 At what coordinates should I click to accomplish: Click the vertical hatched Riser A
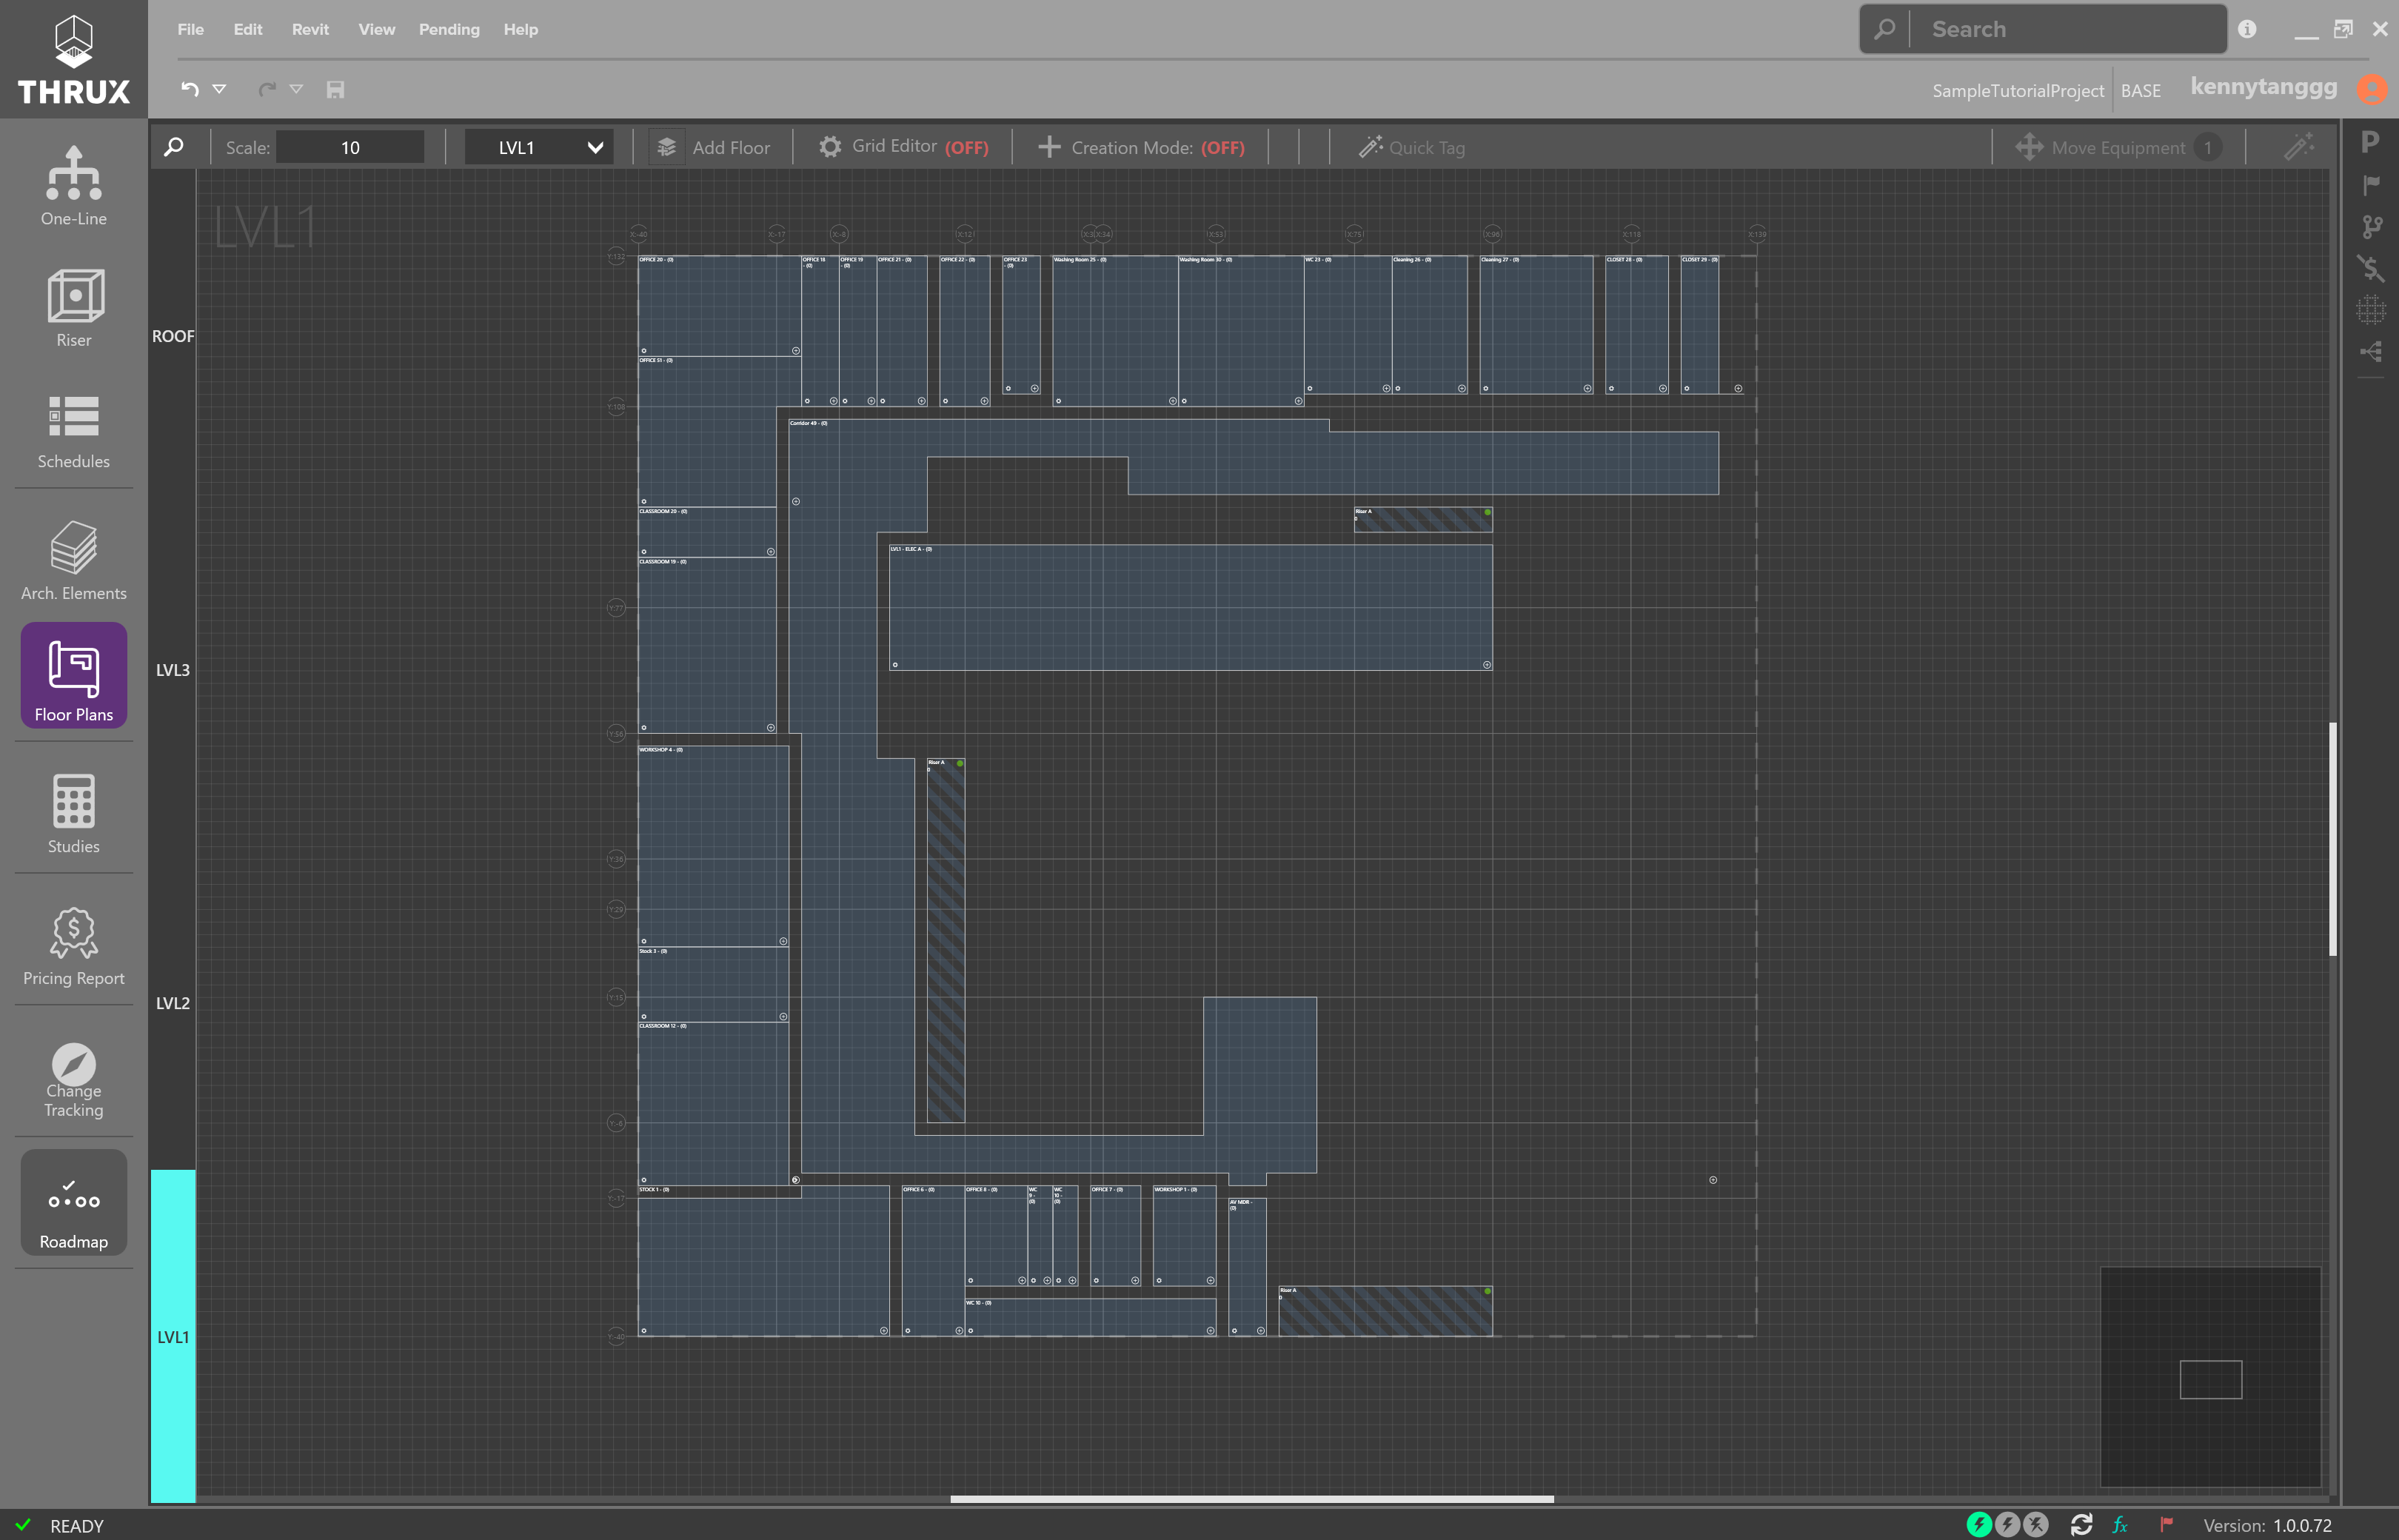[x=945, y=940]
